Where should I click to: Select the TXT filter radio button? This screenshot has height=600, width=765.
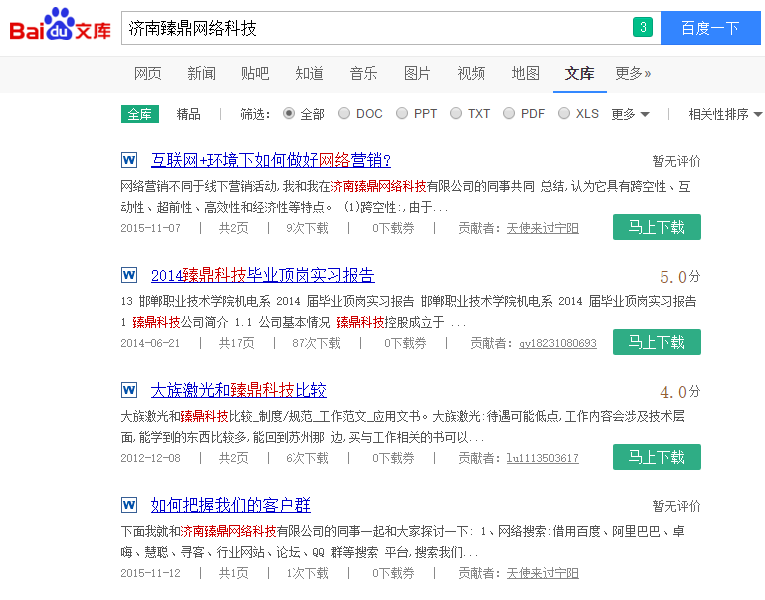tap(456, 114)
